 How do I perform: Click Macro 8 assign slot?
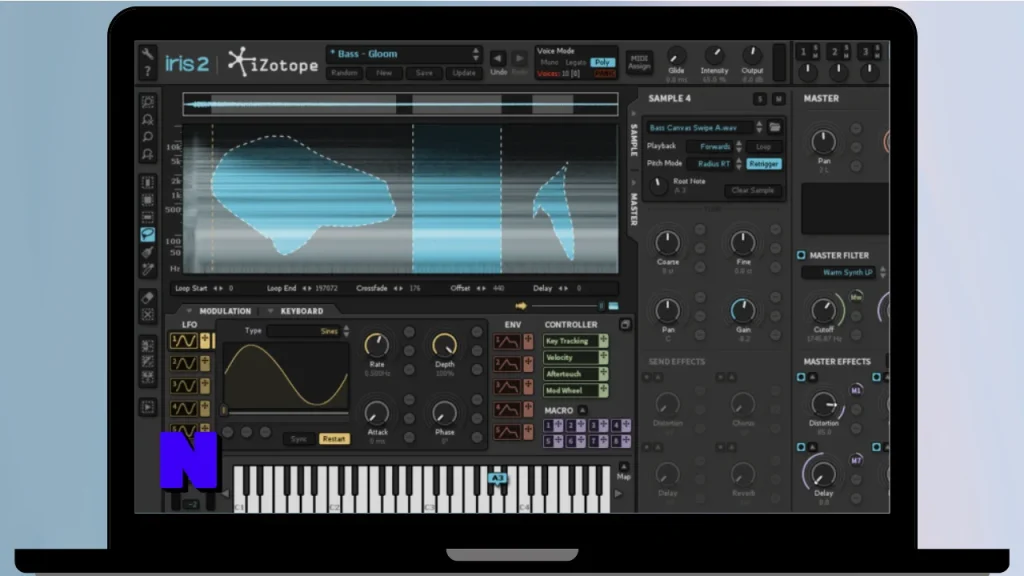[x=621, y=441]
